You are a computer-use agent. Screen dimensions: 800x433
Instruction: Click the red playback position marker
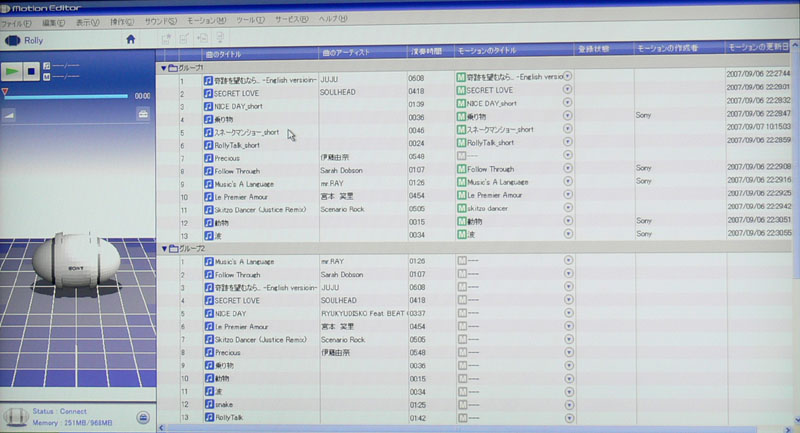click(5, 92)
